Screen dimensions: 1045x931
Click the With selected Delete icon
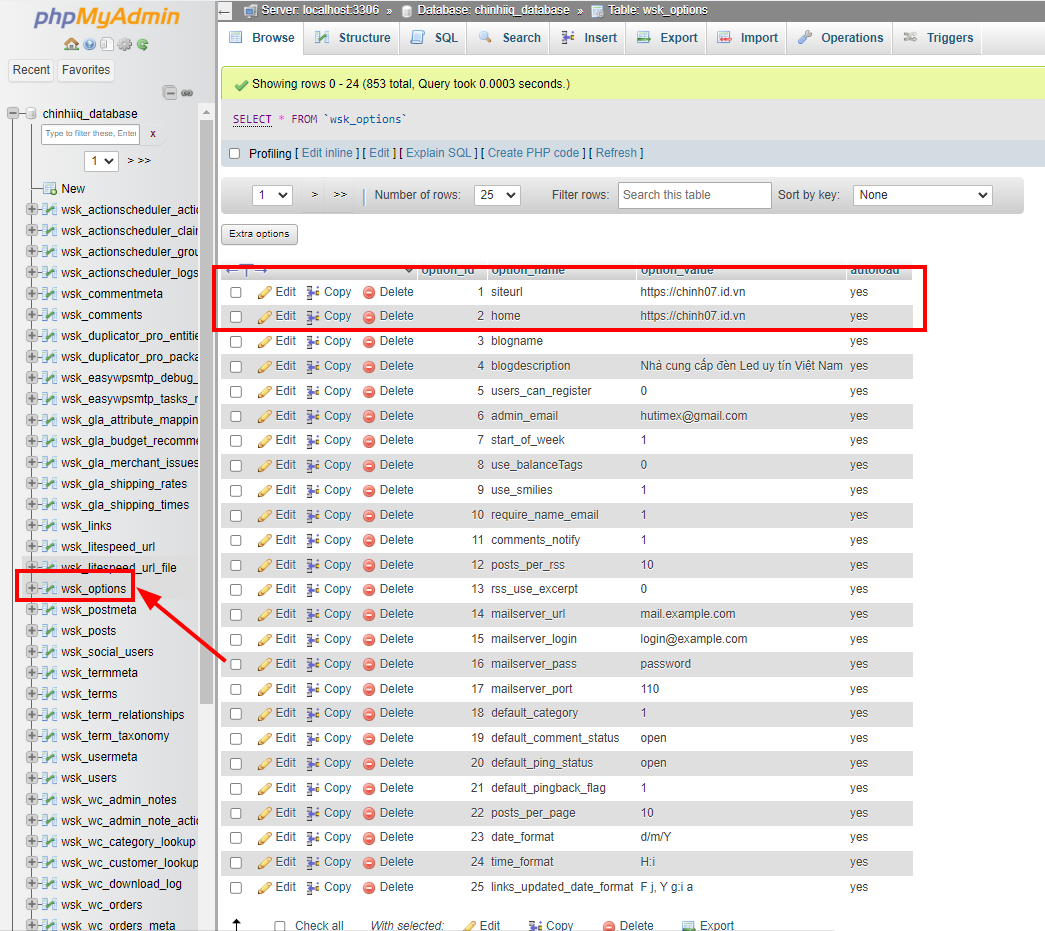click(608, 926)
